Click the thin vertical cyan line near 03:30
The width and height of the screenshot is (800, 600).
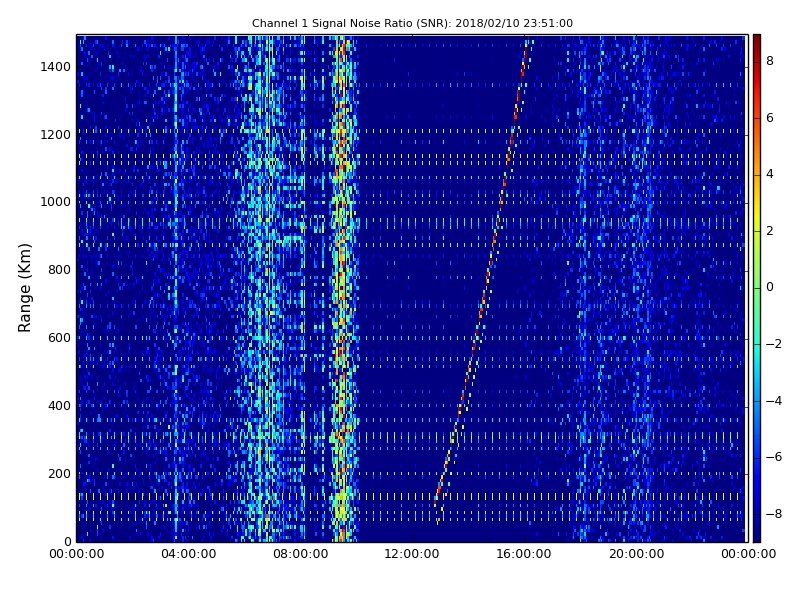[176, 288]
